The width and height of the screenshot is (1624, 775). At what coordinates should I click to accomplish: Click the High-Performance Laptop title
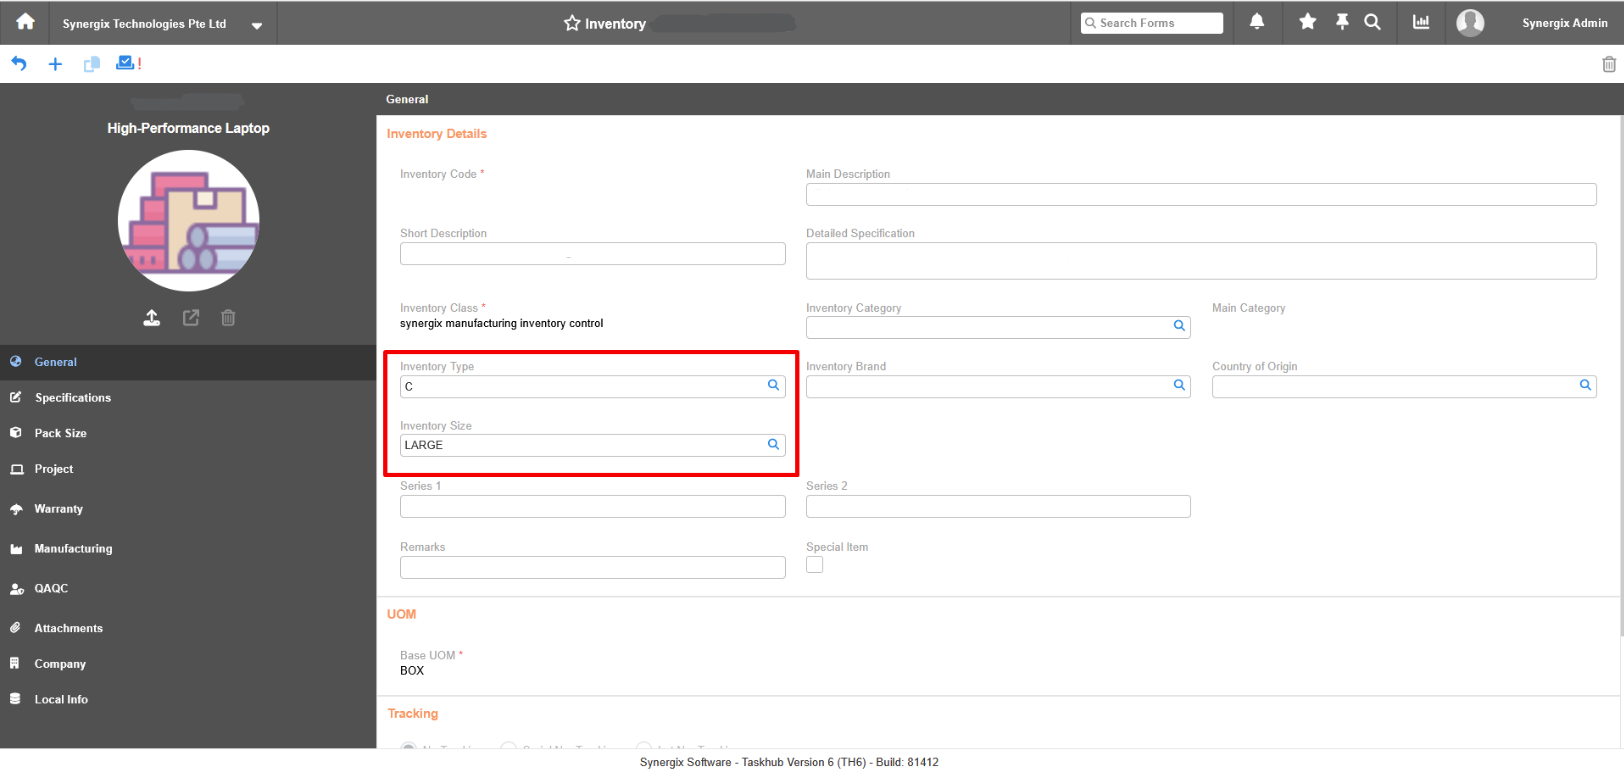[x=188, y=128]
